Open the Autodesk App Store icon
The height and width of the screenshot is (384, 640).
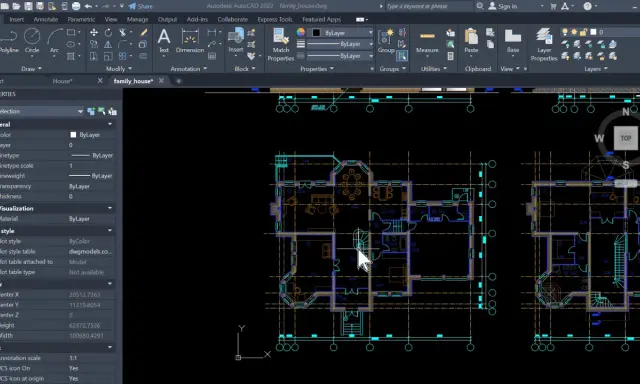point(553,6)
